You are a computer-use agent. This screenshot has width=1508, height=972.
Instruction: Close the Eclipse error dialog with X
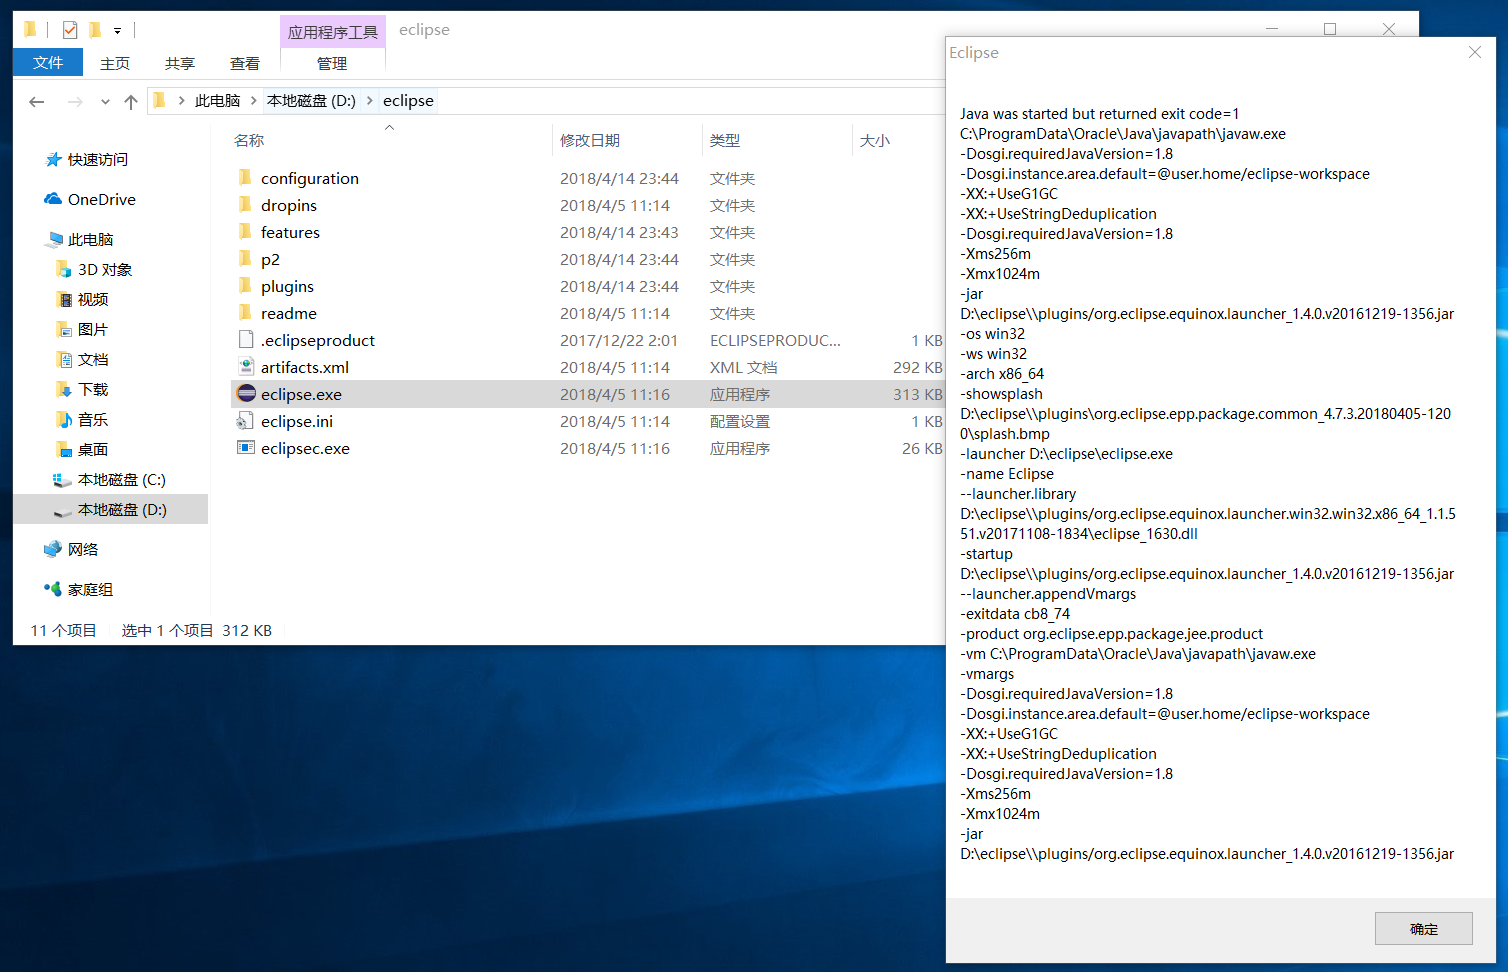pos(1475,52)
